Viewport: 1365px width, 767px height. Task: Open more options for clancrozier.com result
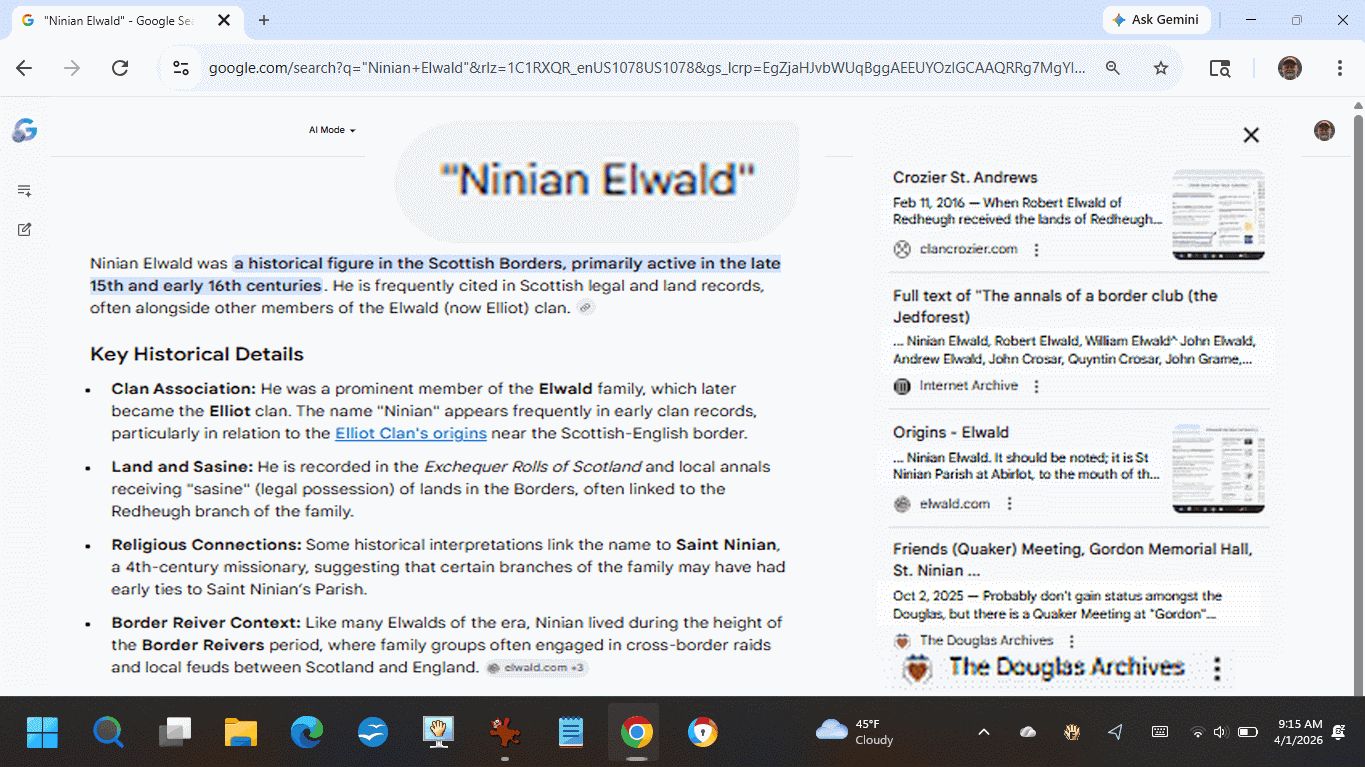pyautogui.click(x=1037, y=250)
